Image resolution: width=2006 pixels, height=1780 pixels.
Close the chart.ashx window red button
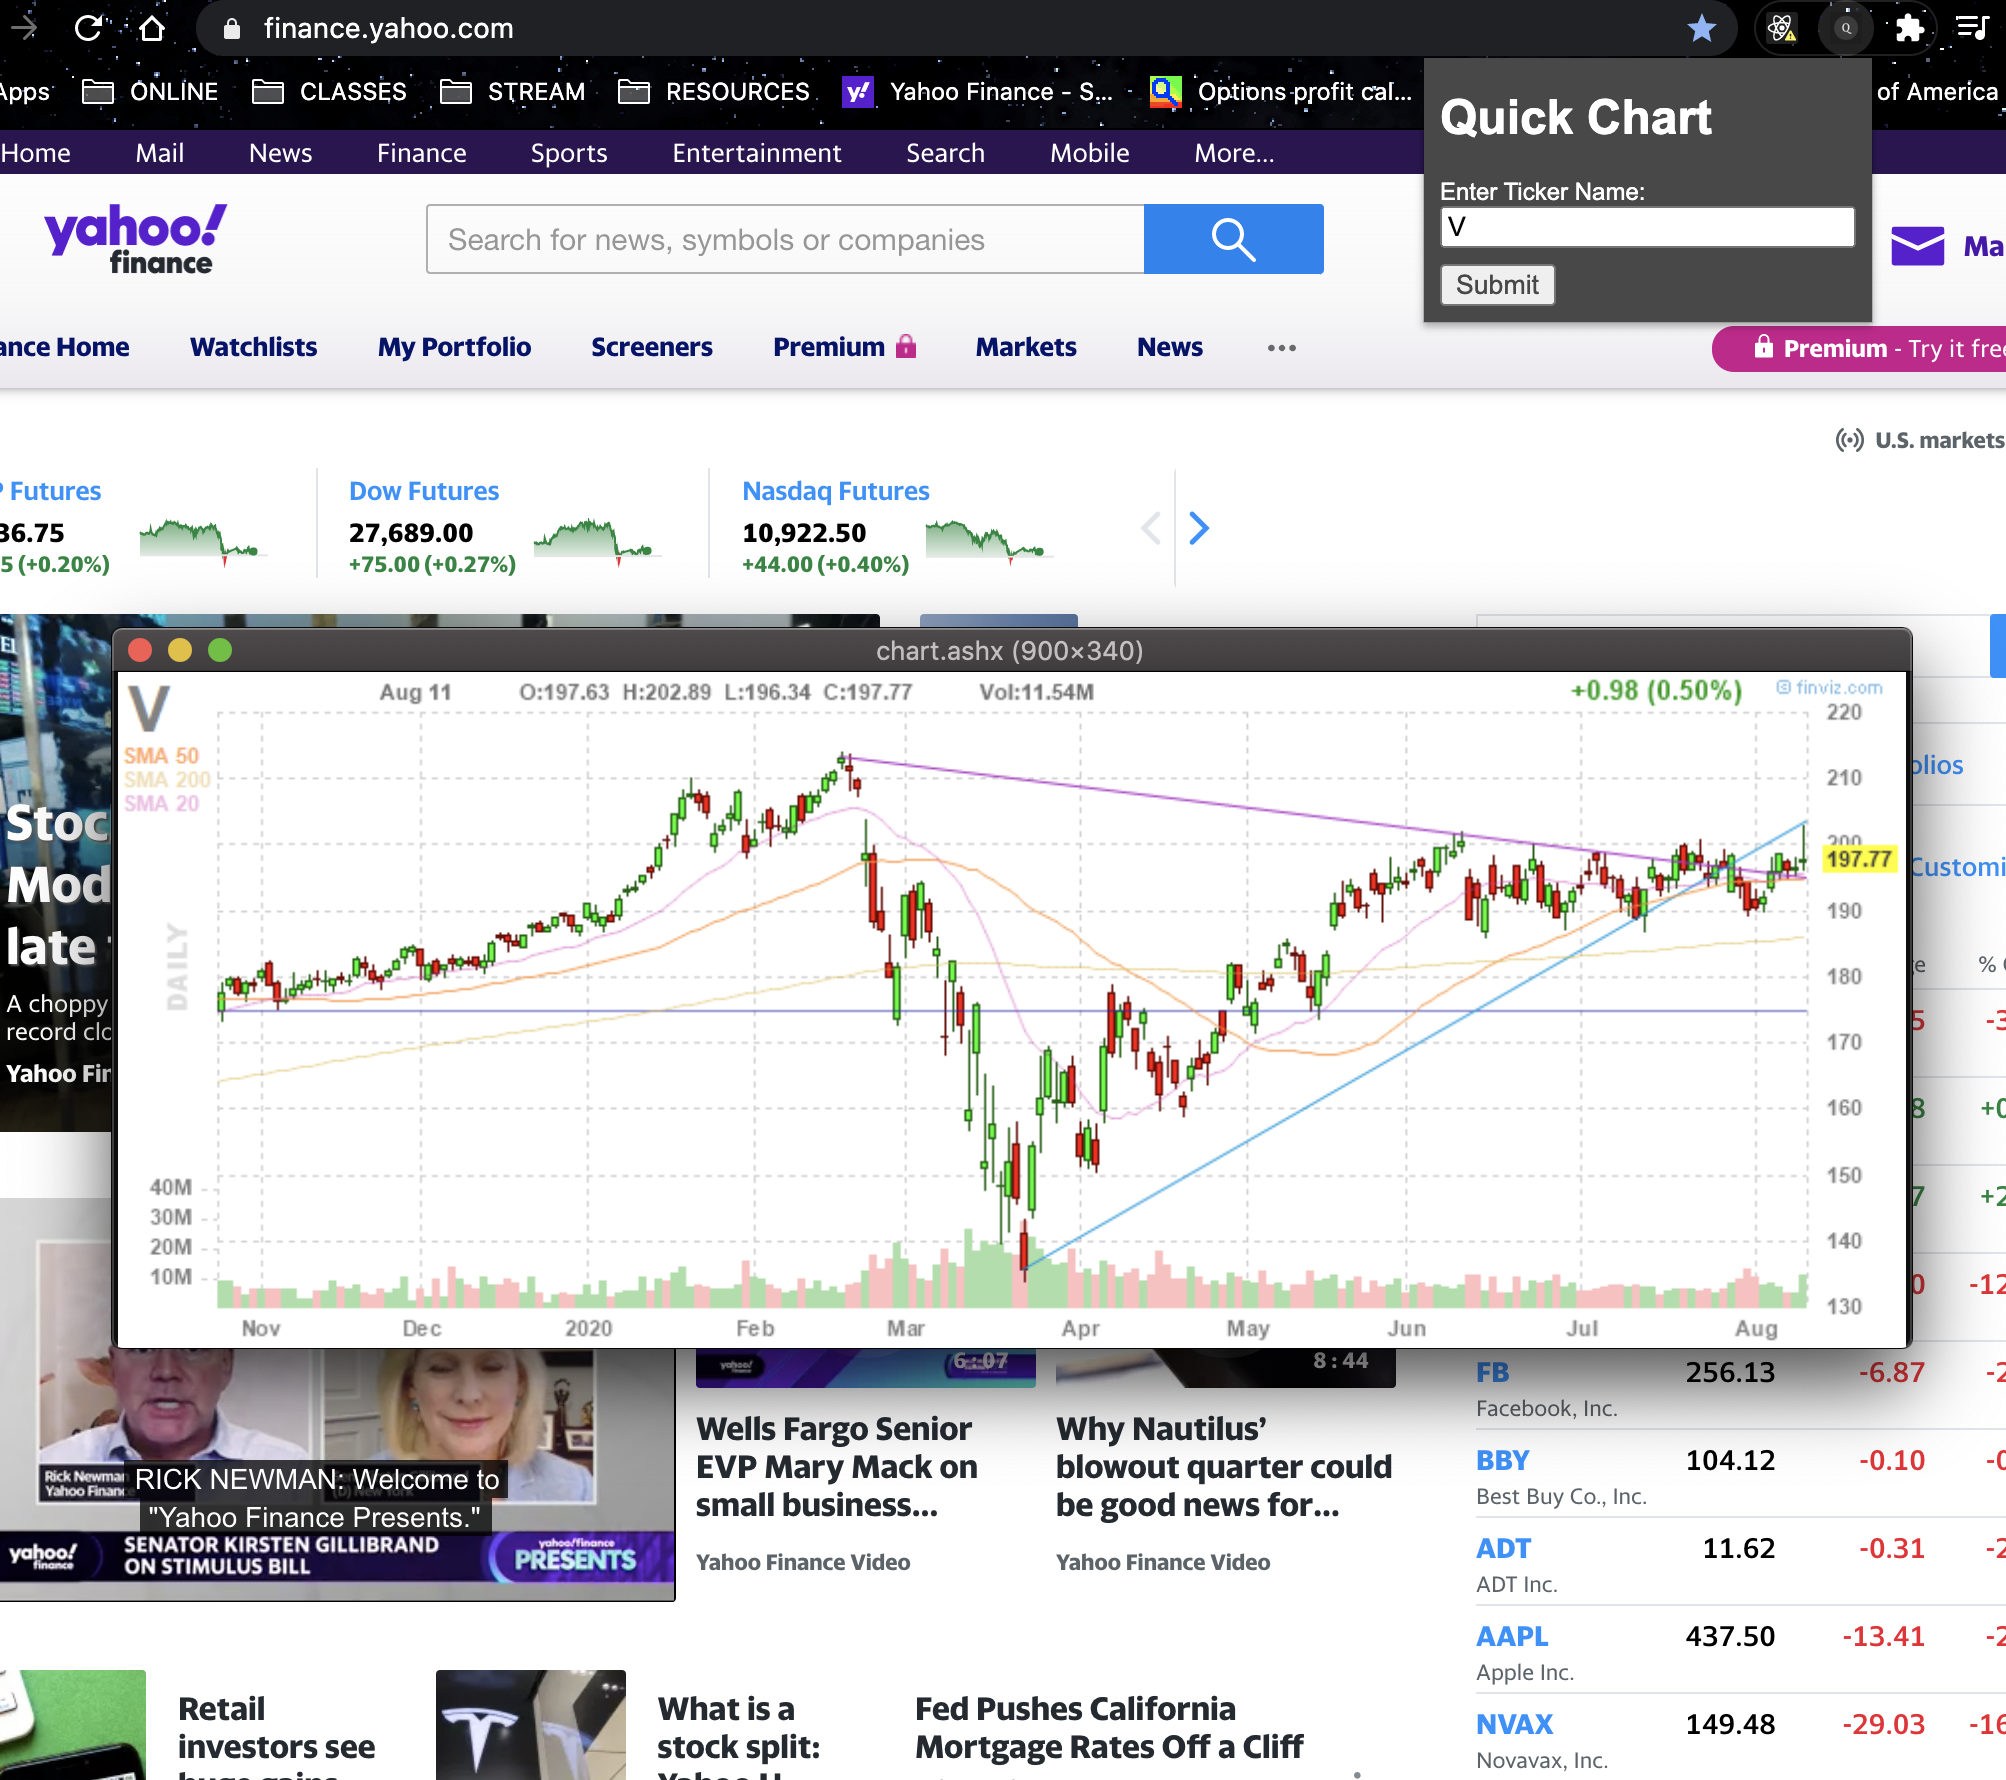click(x=140, y=651)
